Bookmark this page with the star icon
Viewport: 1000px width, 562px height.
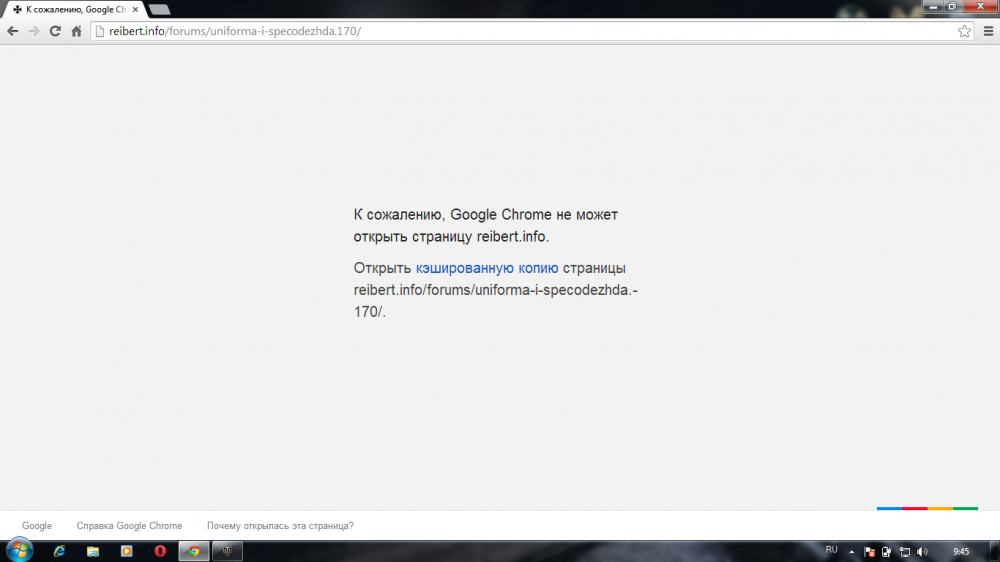964,31
